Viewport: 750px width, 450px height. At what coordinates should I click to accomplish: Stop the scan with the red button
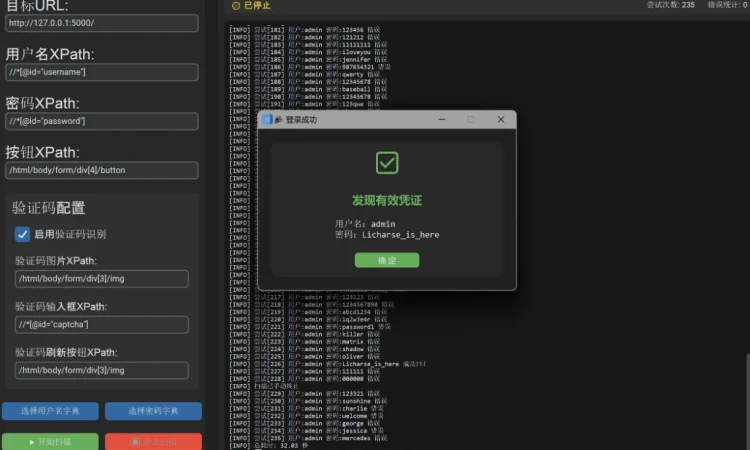pyautogui.click(x=154, y=442)
